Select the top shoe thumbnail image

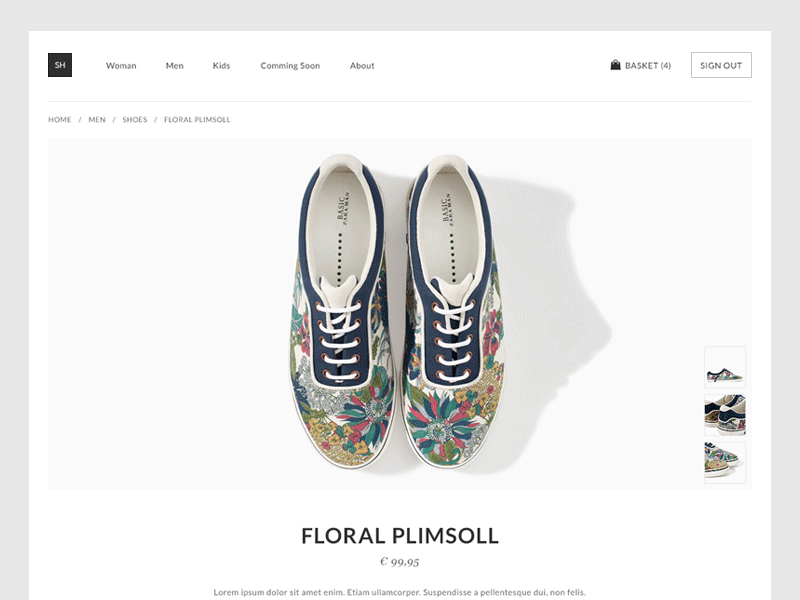click(x=725, y=367)
